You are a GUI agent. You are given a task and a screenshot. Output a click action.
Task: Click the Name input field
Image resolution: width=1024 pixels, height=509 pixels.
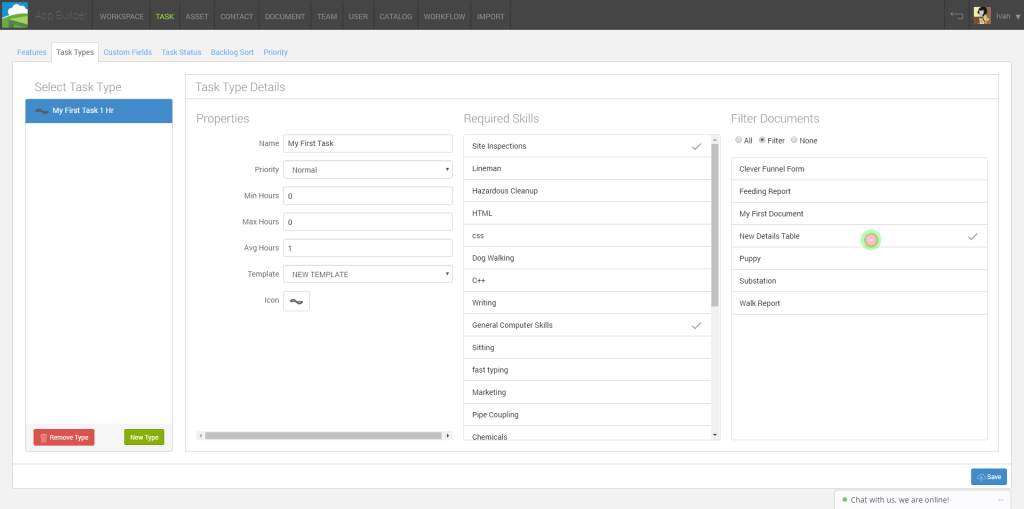click(368, 144)
